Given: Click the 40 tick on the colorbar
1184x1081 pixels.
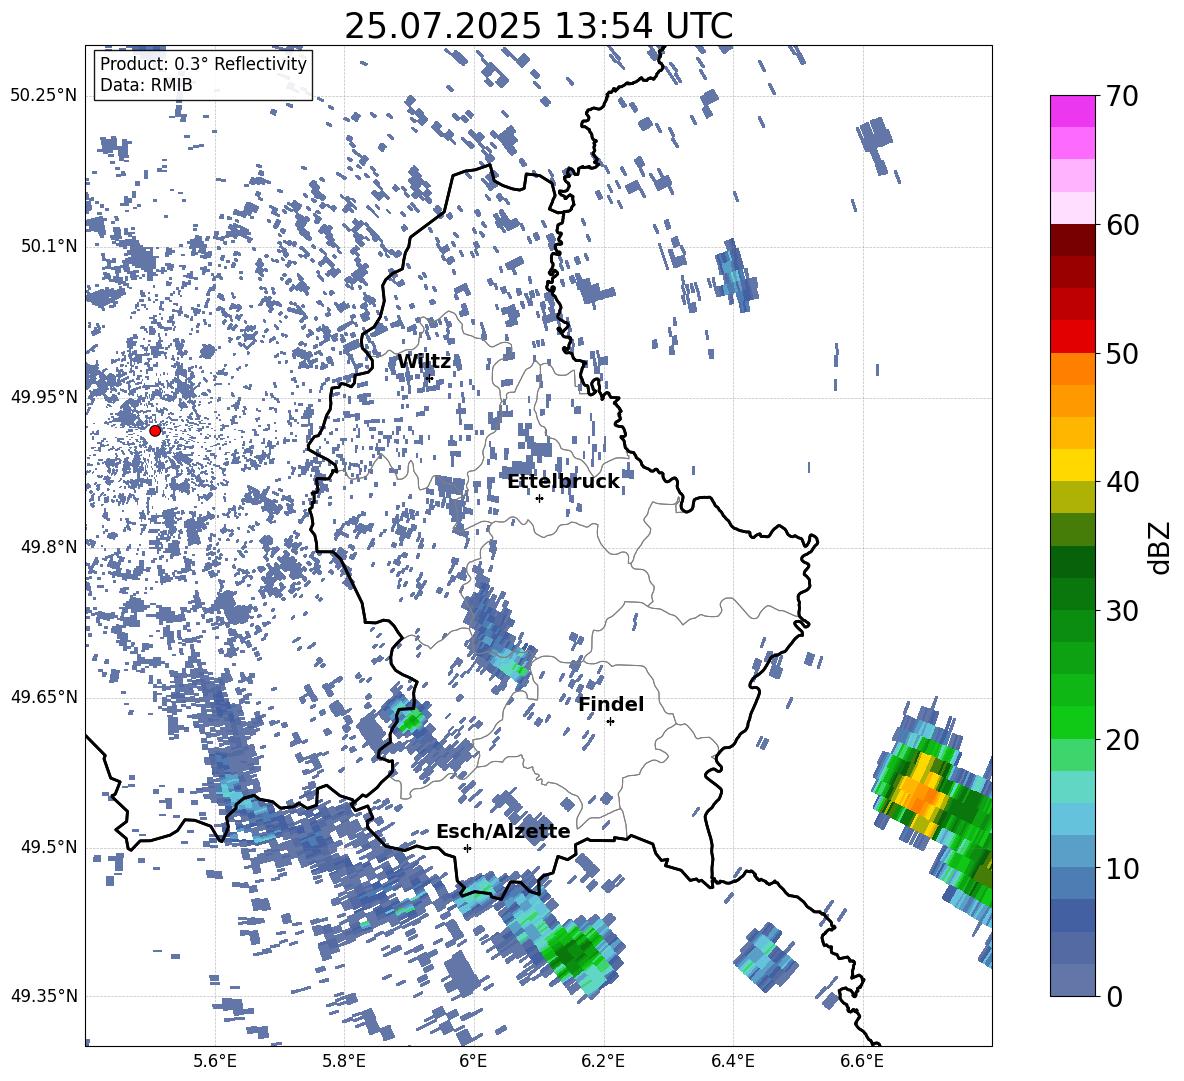Looking at the screenshot, I should (x=1122, y=482).
